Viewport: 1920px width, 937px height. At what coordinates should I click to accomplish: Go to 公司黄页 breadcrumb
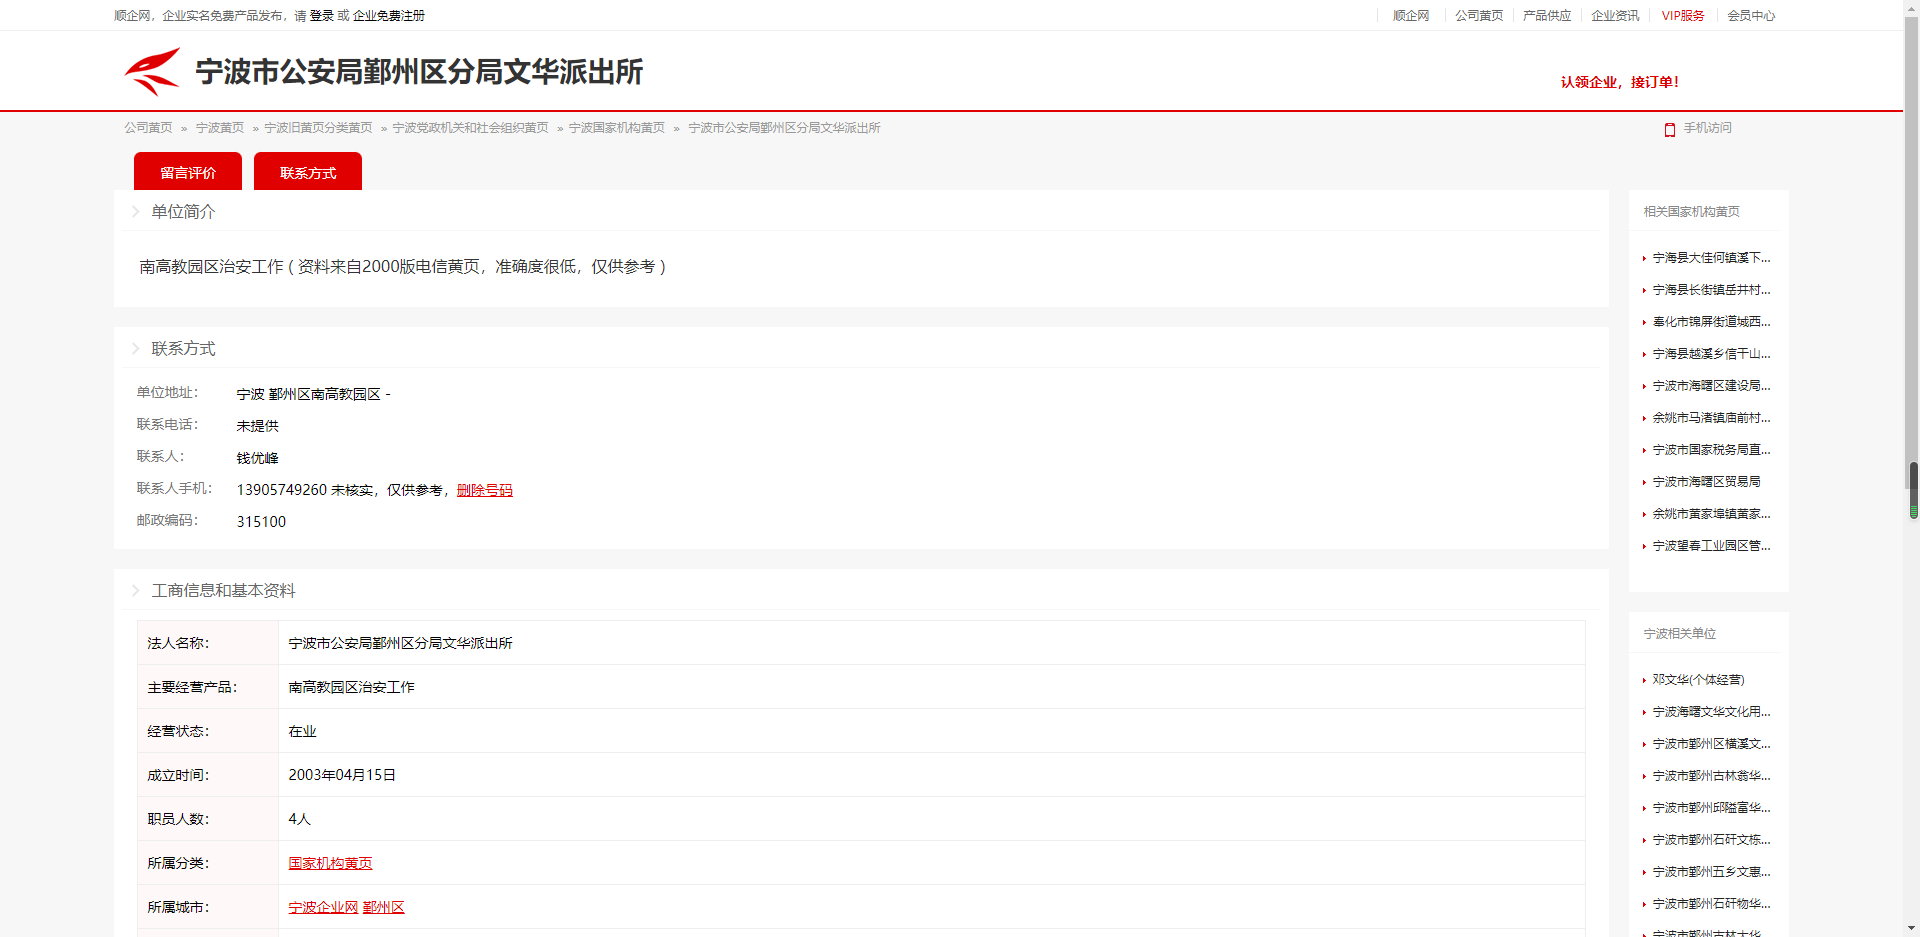[x=148, y=128]
